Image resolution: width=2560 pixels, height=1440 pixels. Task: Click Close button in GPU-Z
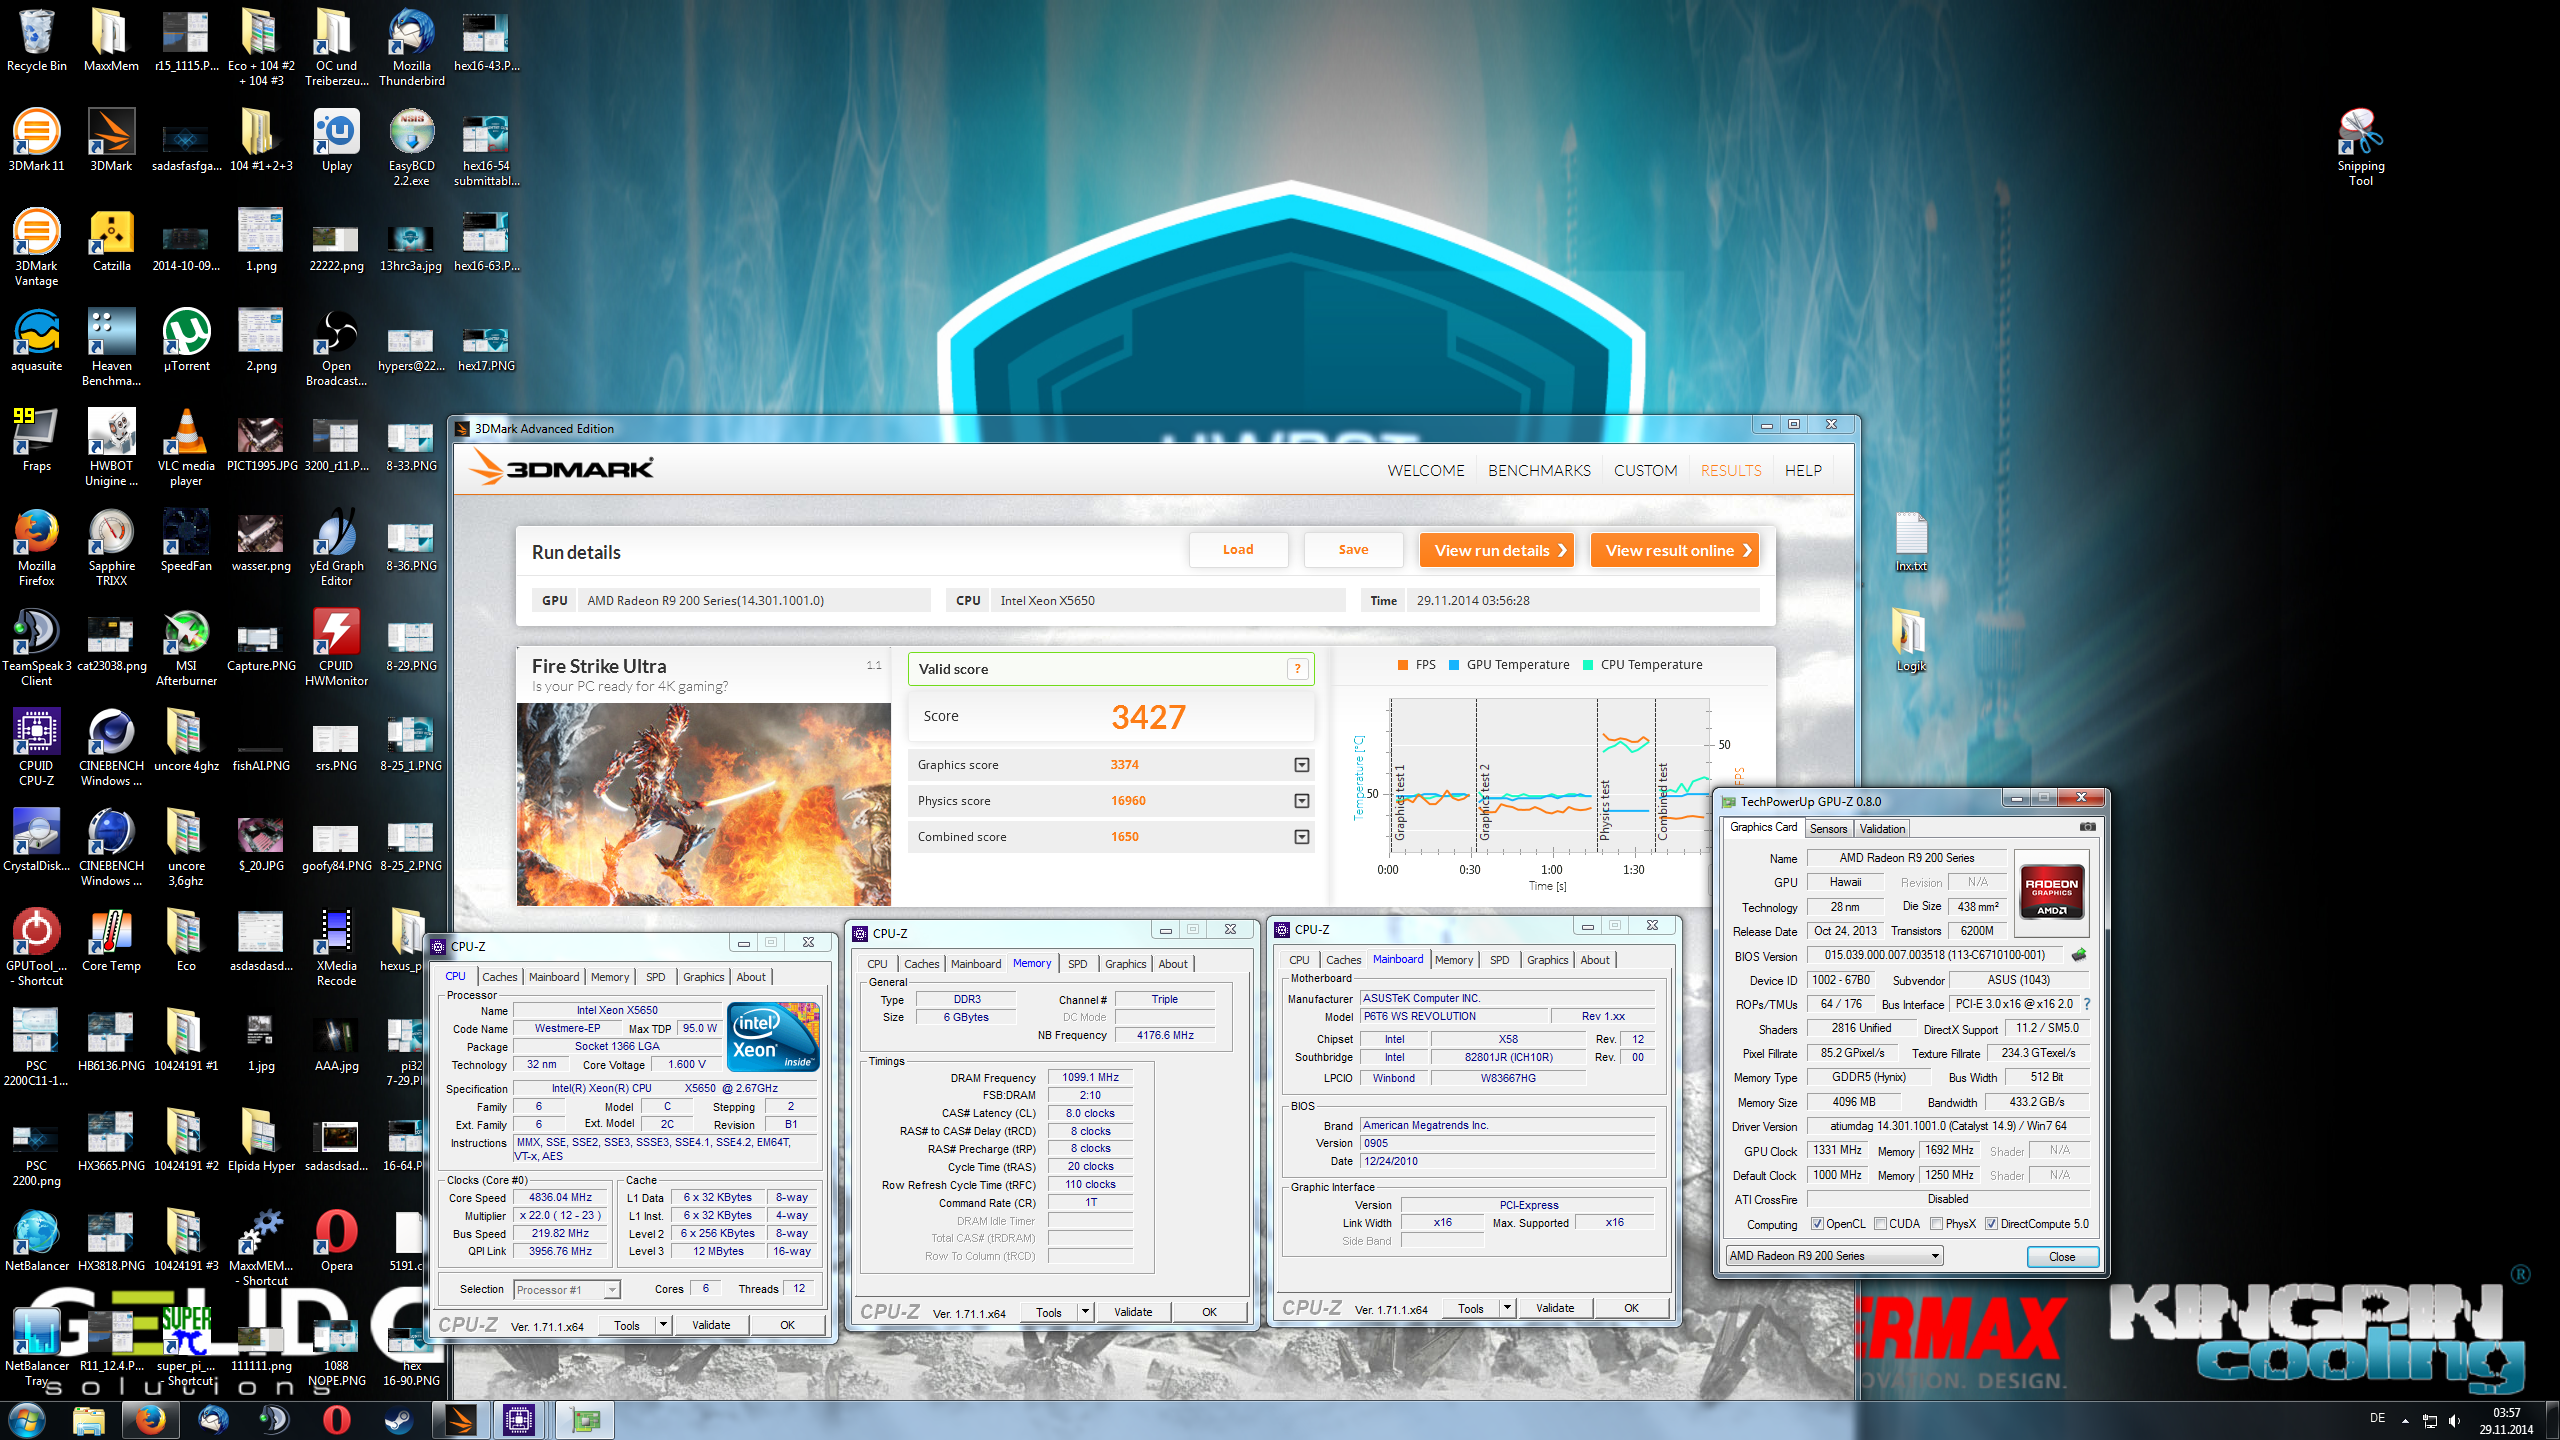[x=2061, y=1257]
